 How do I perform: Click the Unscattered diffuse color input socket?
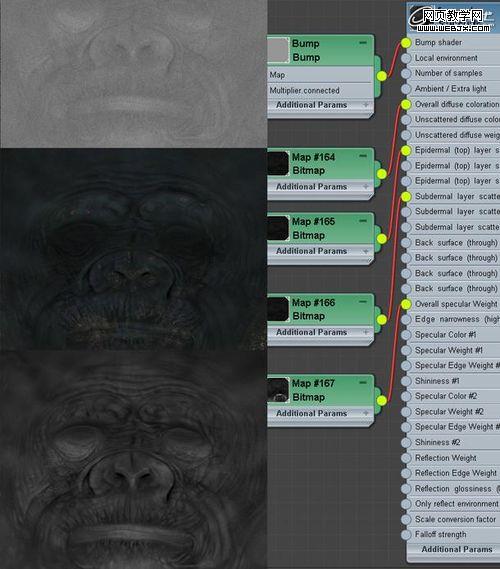[x=406, y=120]
